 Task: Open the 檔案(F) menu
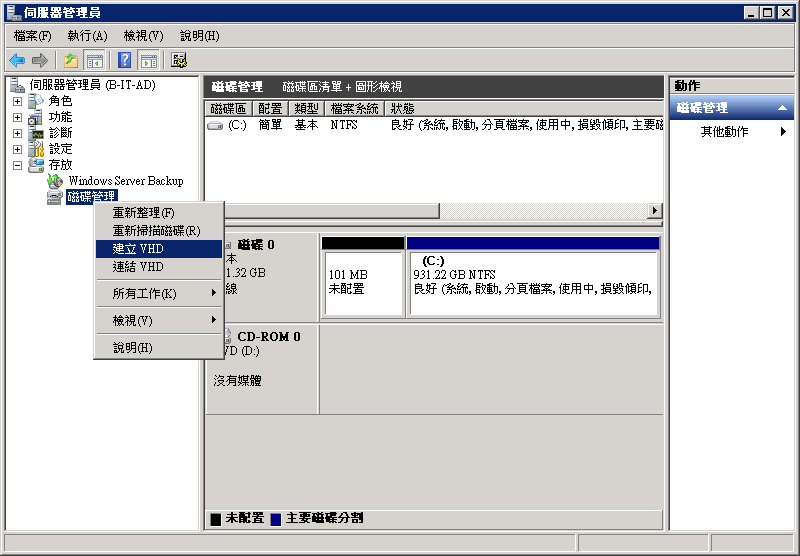pyautogui.click(x=33, y=36)
